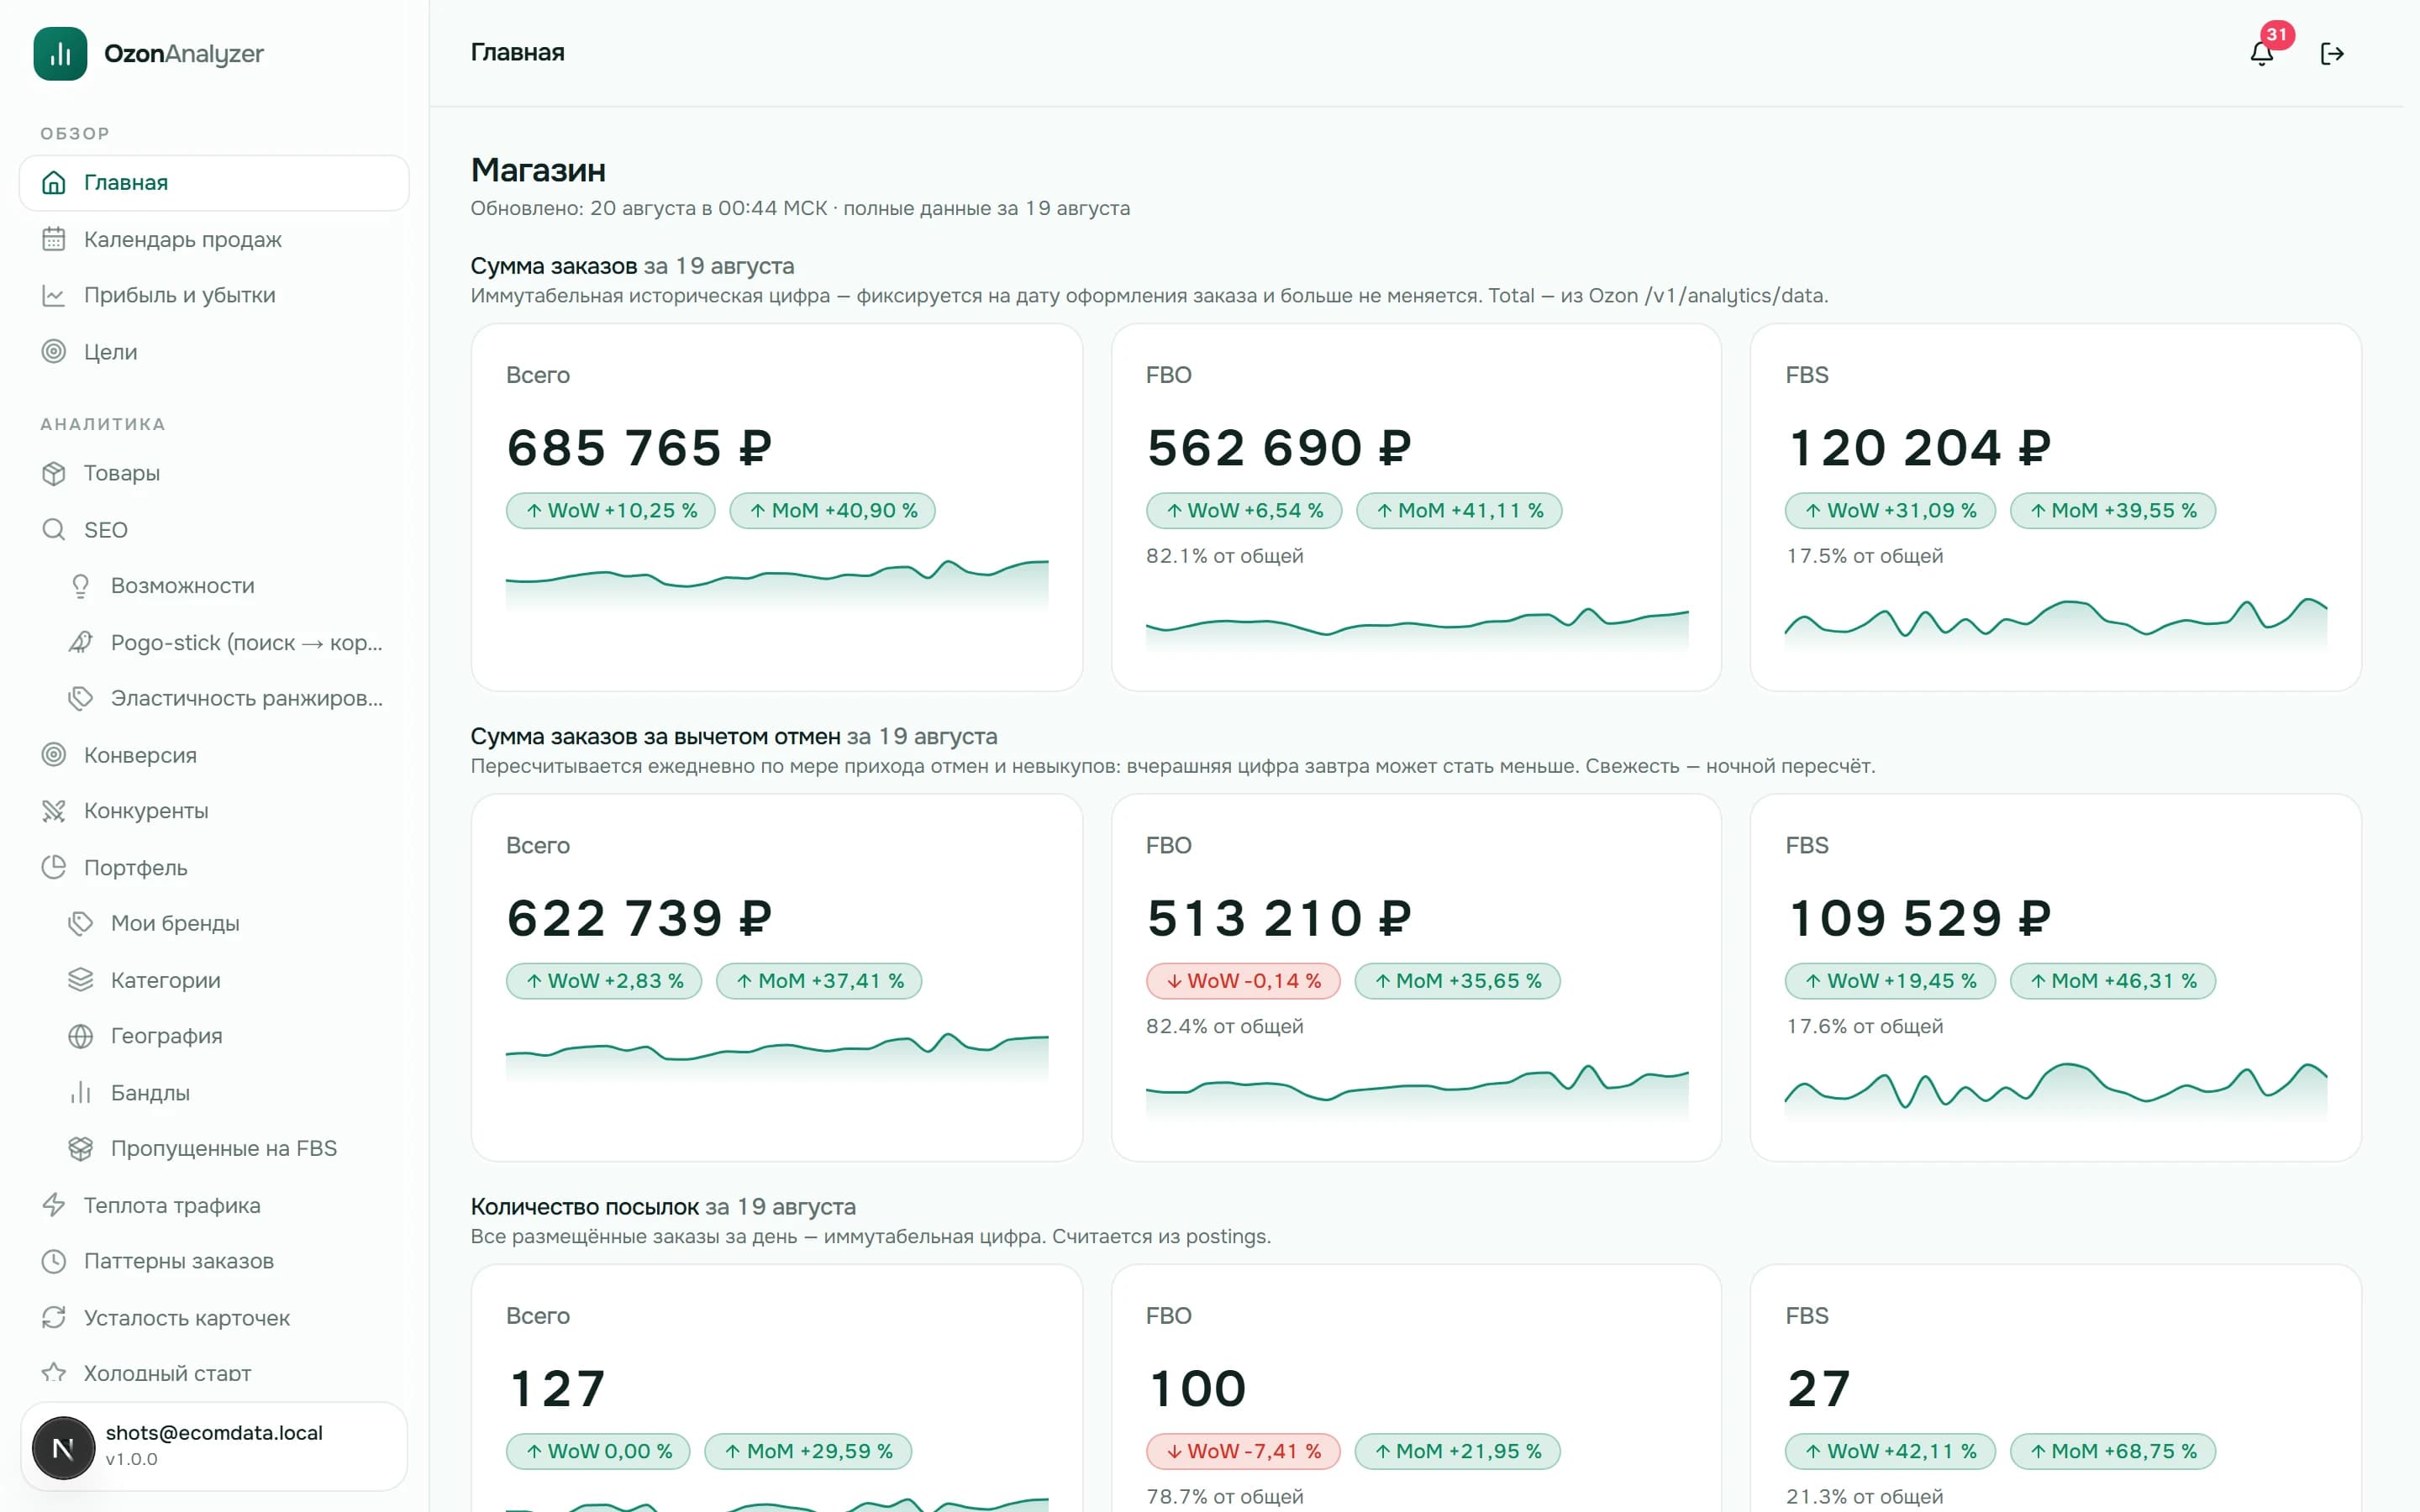Click the MoM +29,59 % badge
2420x1512 pixels.
[x=808, y=1451]
